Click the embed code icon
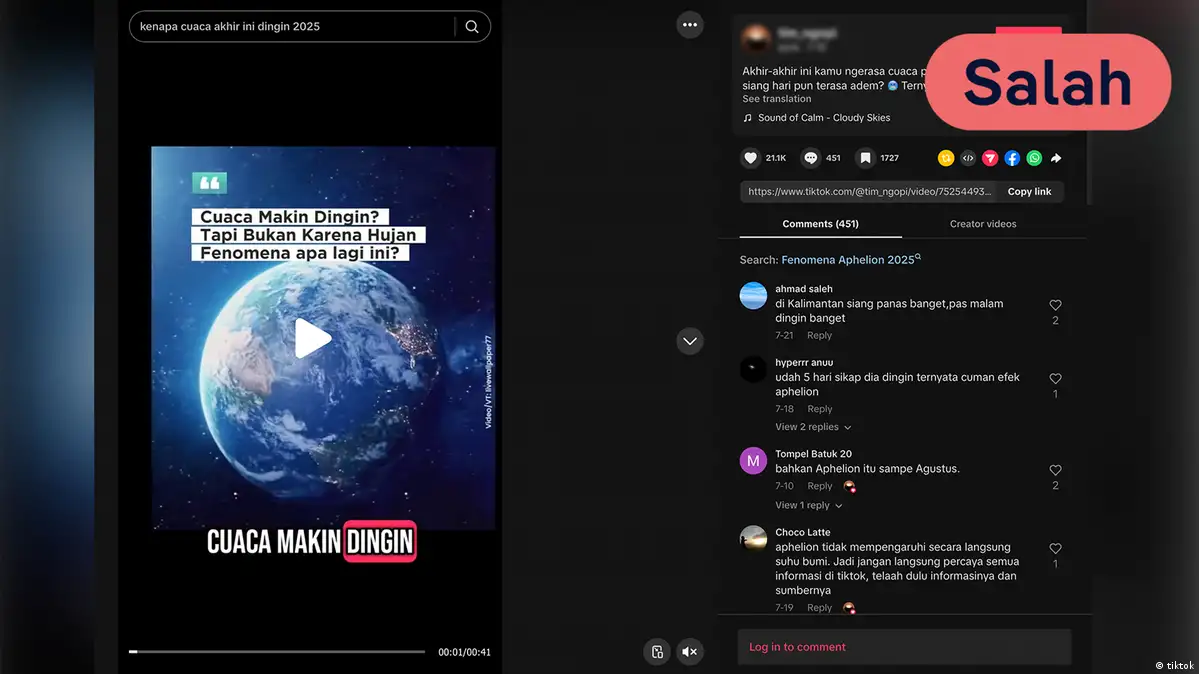 point(968,158)
